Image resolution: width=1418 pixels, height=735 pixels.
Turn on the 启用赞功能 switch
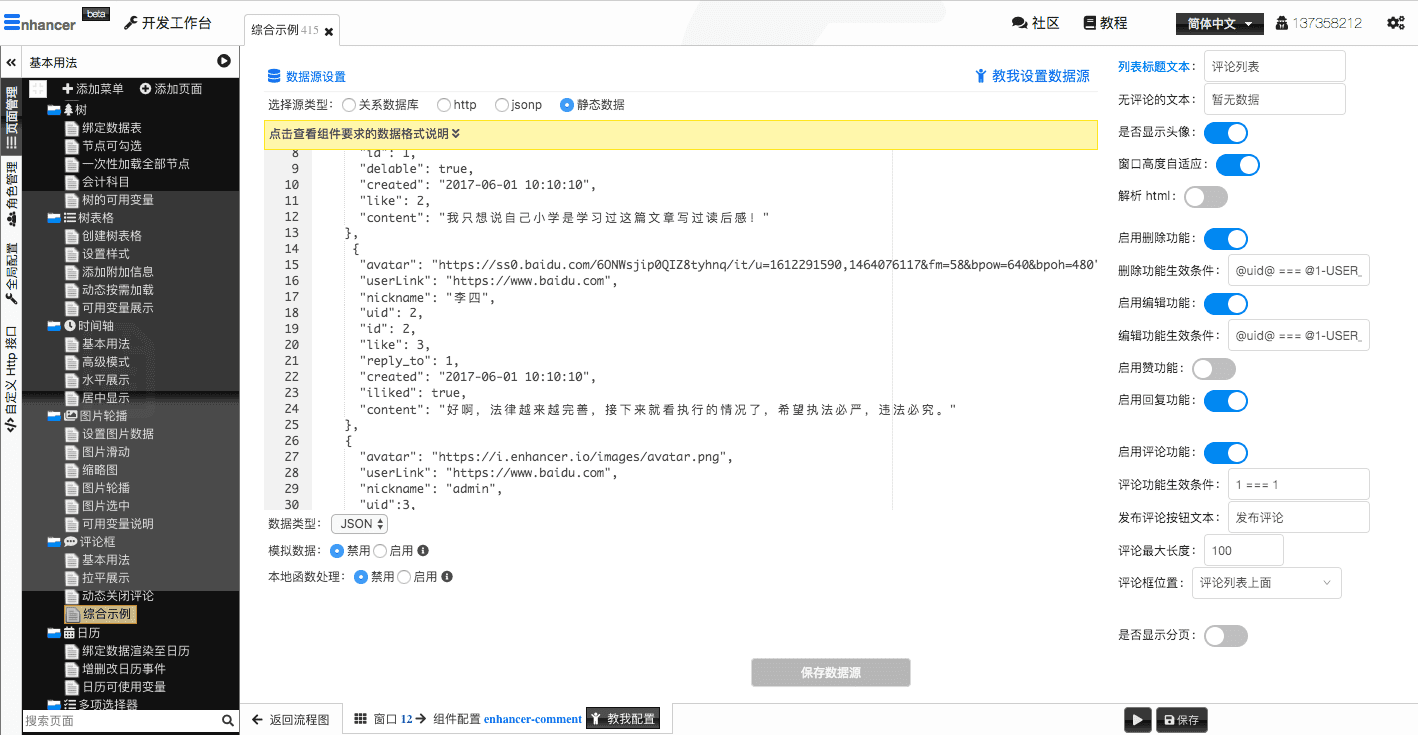pos(1213,369)
